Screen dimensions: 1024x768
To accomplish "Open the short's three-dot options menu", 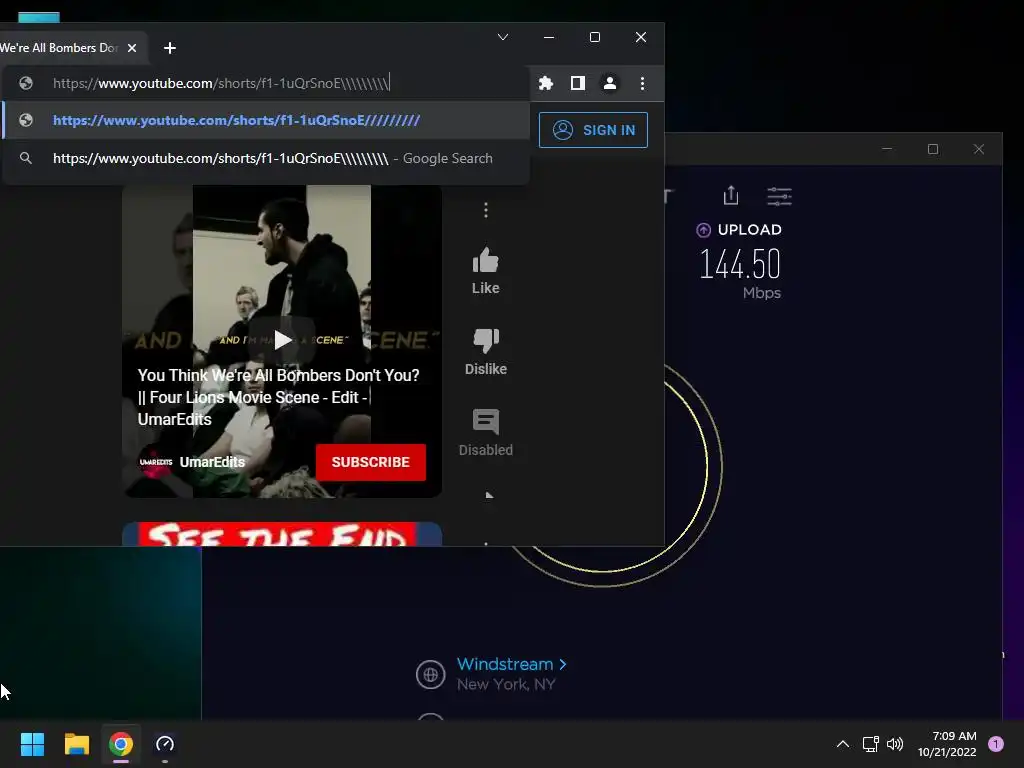I will tap(486, 210).
